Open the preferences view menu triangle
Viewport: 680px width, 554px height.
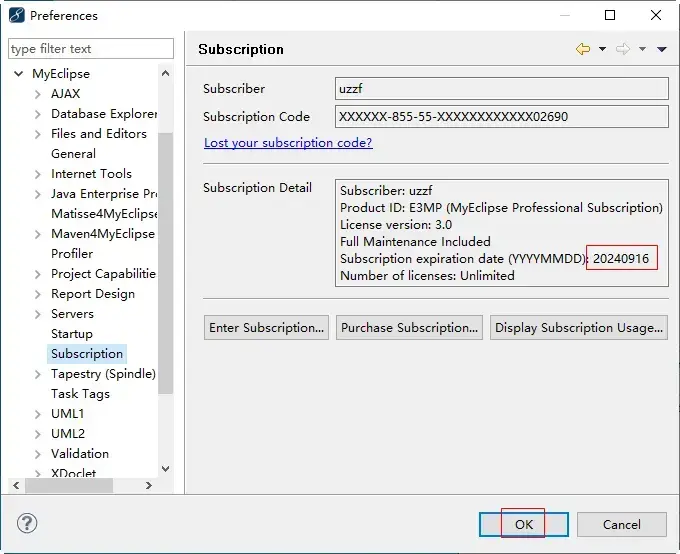tap(661, 49)
